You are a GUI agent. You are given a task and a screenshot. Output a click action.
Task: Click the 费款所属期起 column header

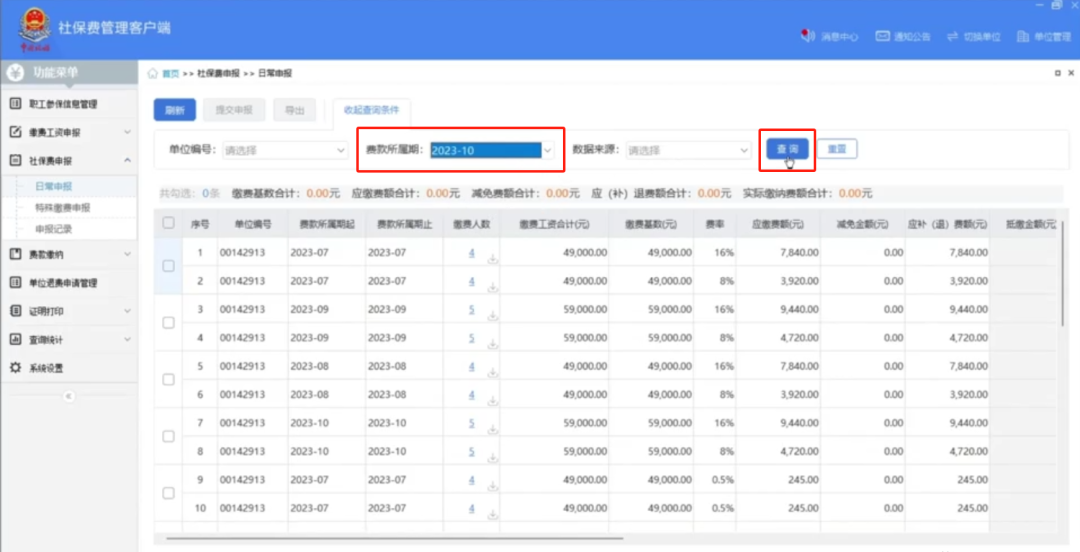tap(326, 224)
